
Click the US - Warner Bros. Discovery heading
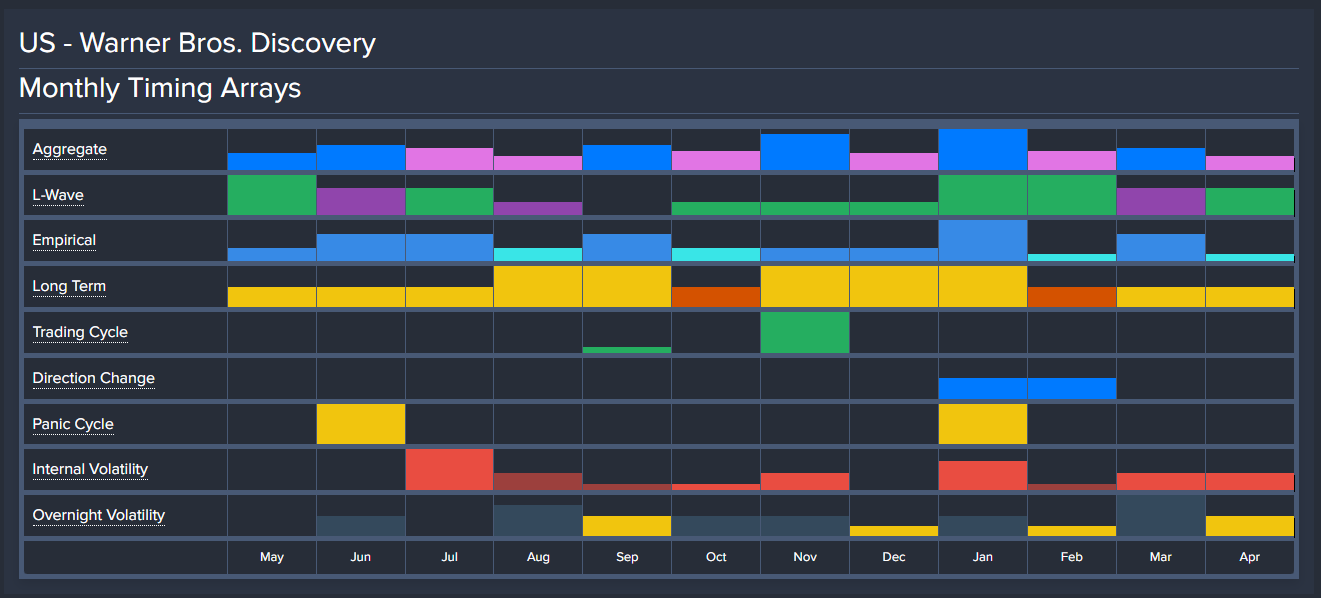tap(198, 43)
